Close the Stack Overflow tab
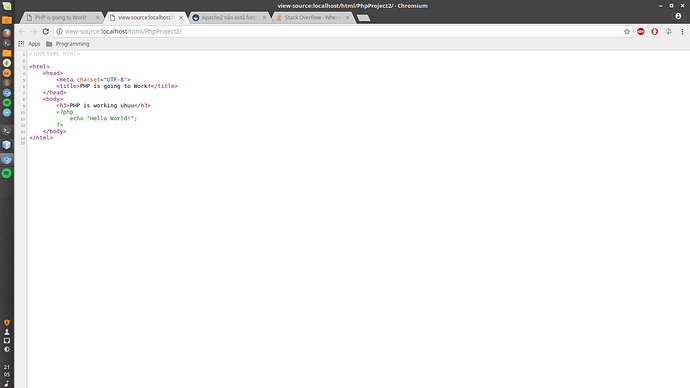 coord(348,18)
